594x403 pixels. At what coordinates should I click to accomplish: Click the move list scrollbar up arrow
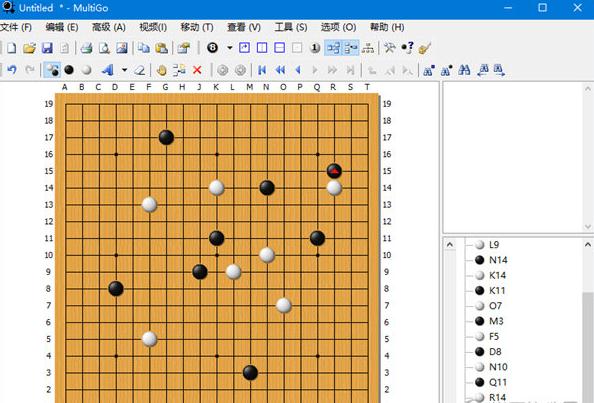tap(588, 245)
